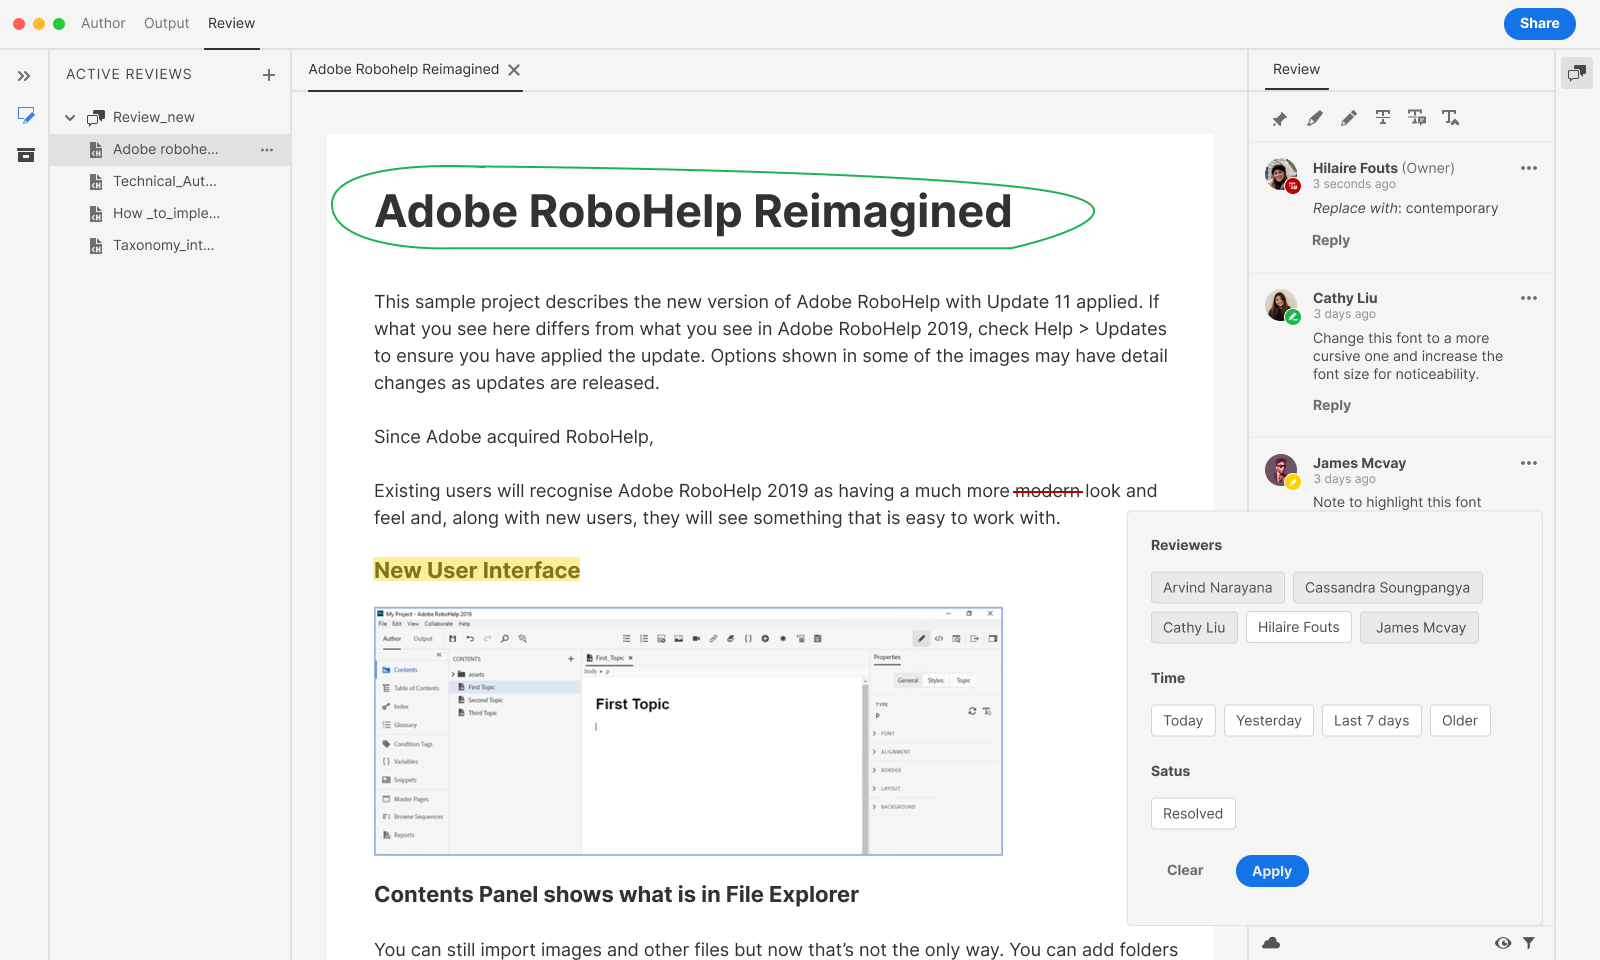The image size is (1600, 960).
Task: Toggle the comments panel icon
Action: point(1577,73)
